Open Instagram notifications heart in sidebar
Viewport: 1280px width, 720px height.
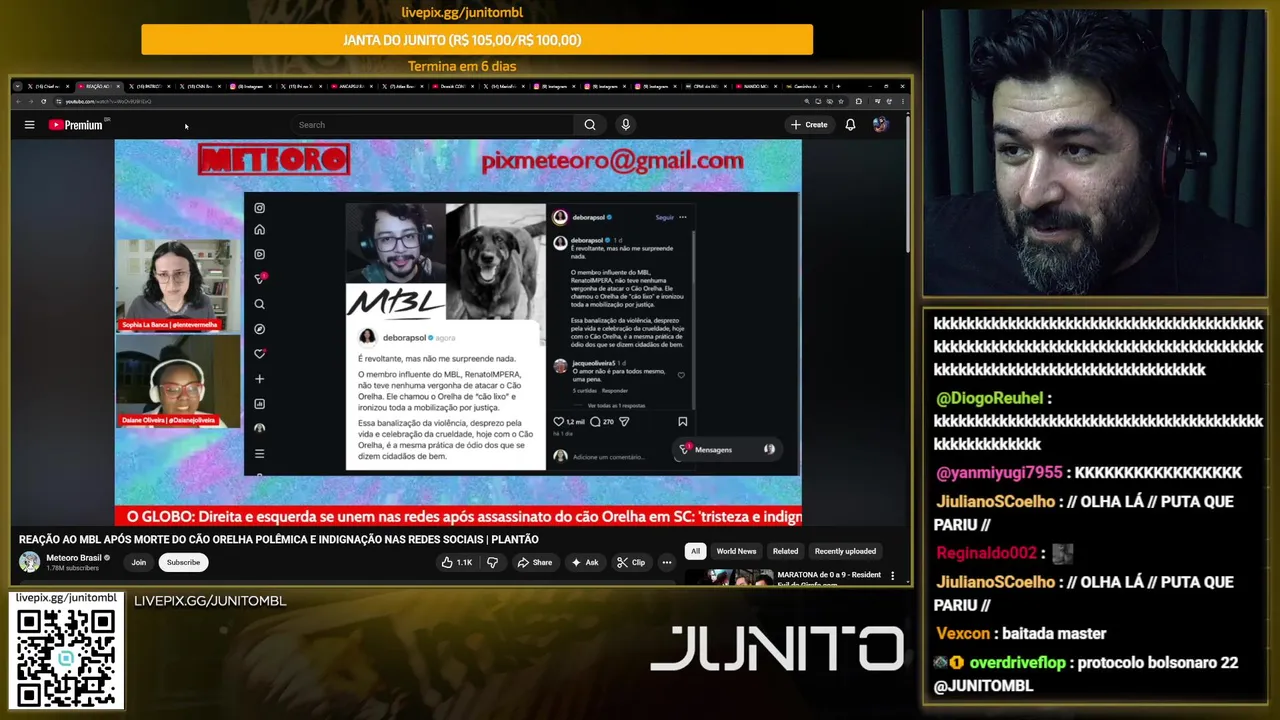[x=259, y=354]
